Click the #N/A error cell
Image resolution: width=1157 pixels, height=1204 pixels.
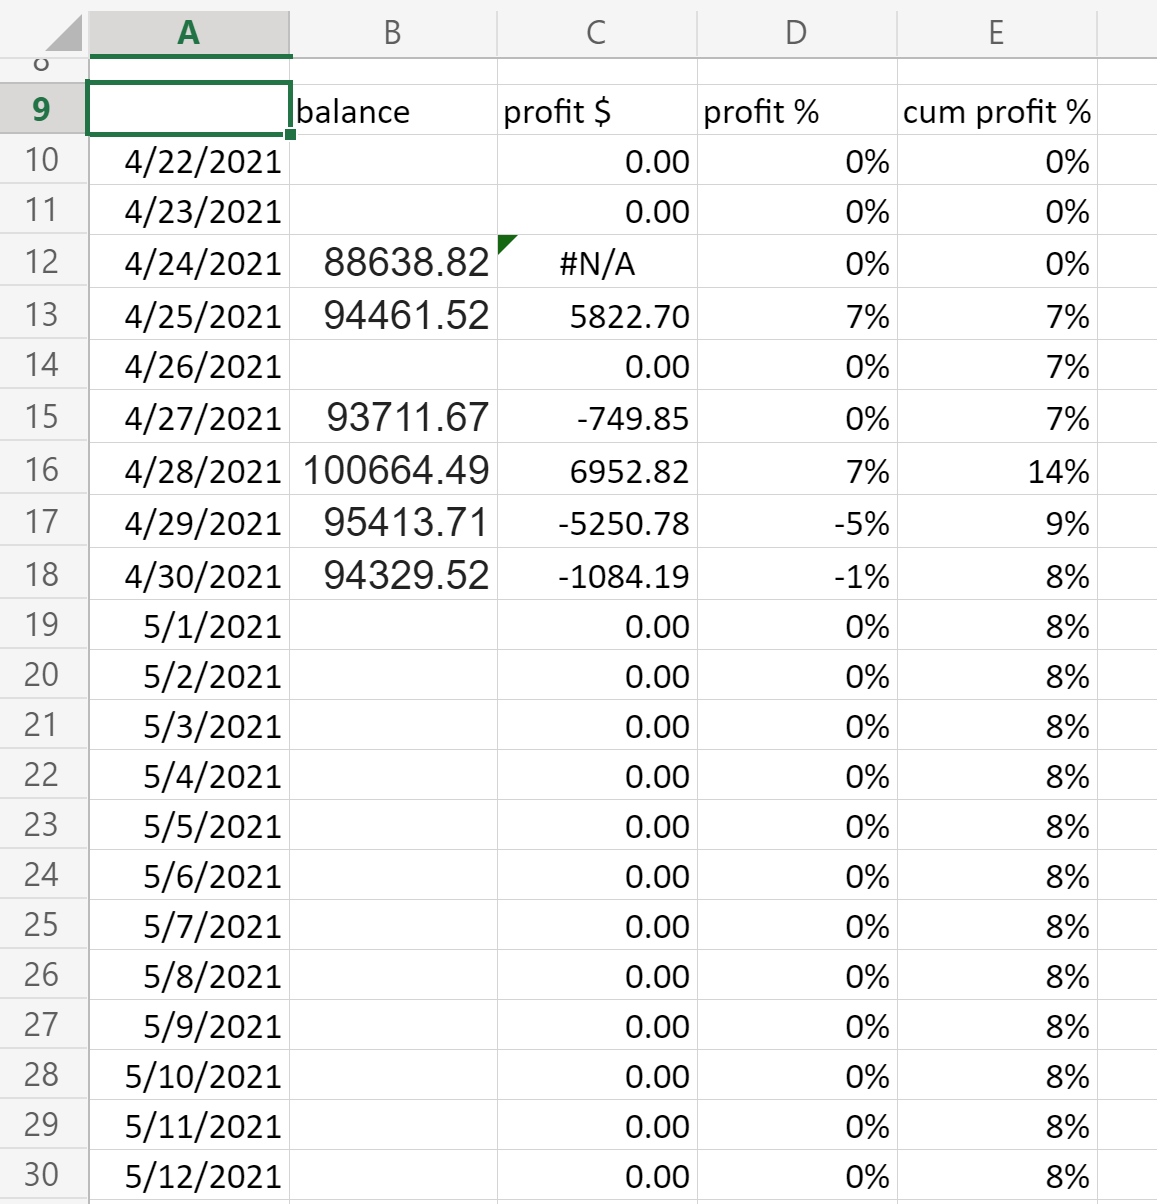point(597,264)
